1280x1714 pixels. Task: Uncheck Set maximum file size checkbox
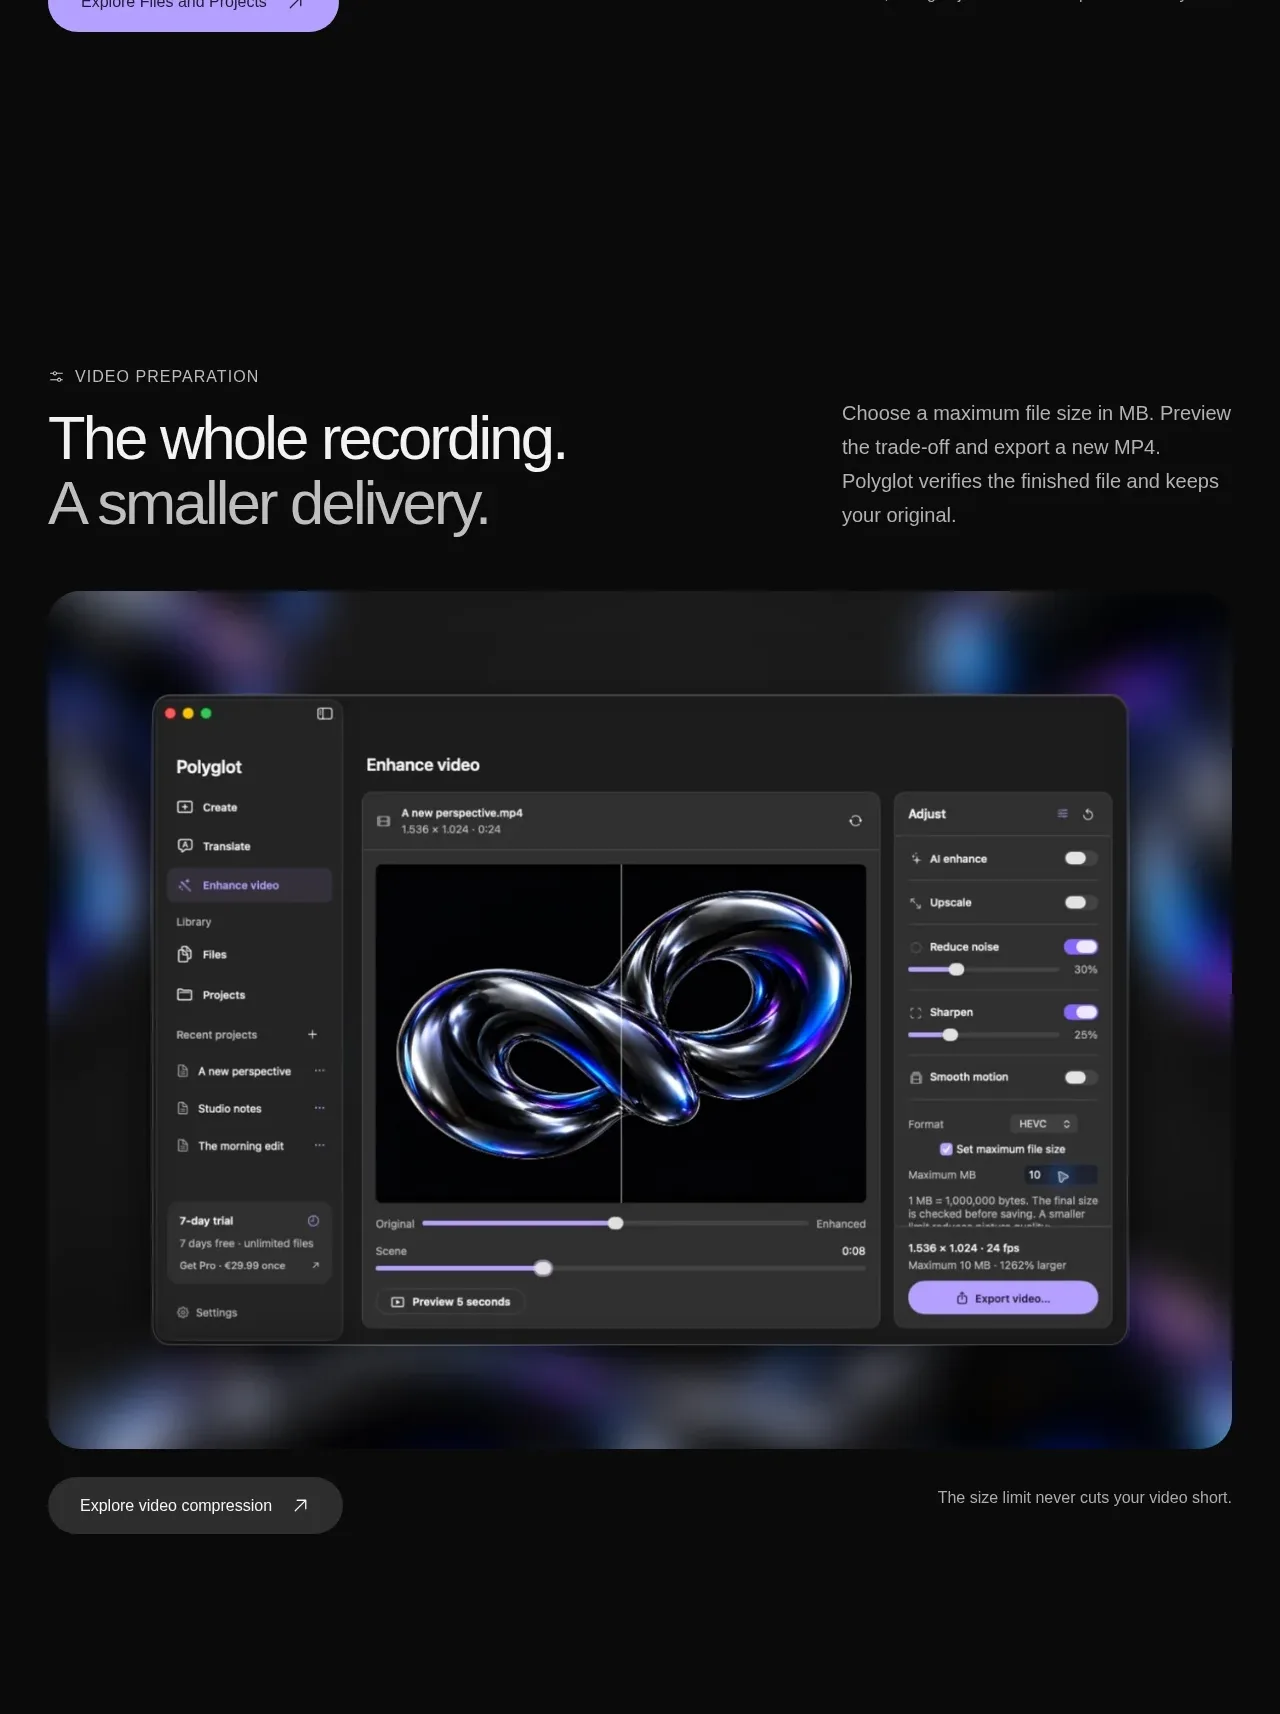[x=946, y=1149]
